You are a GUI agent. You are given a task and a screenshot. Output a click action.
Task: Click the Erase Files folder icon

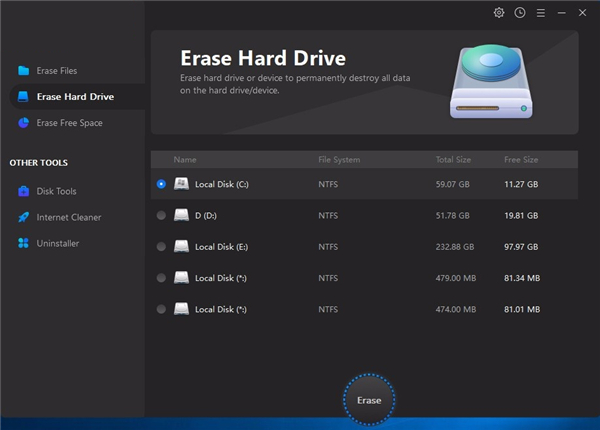23,71
